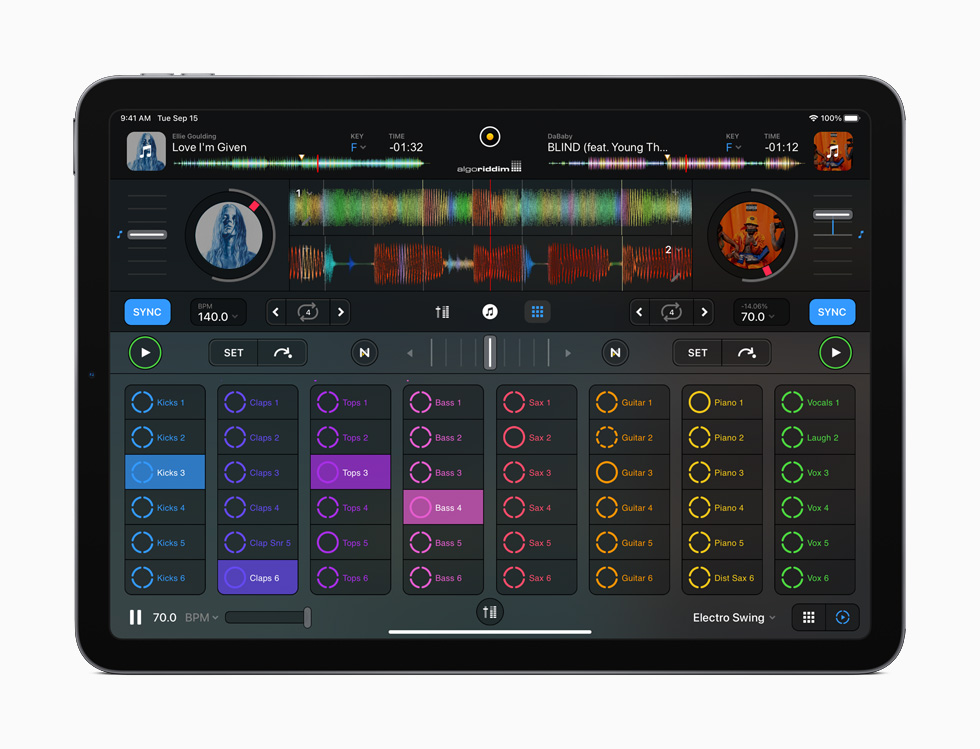Enable SYNC on the left deck
Screen dimensions: 980x749
click(147, 311)
